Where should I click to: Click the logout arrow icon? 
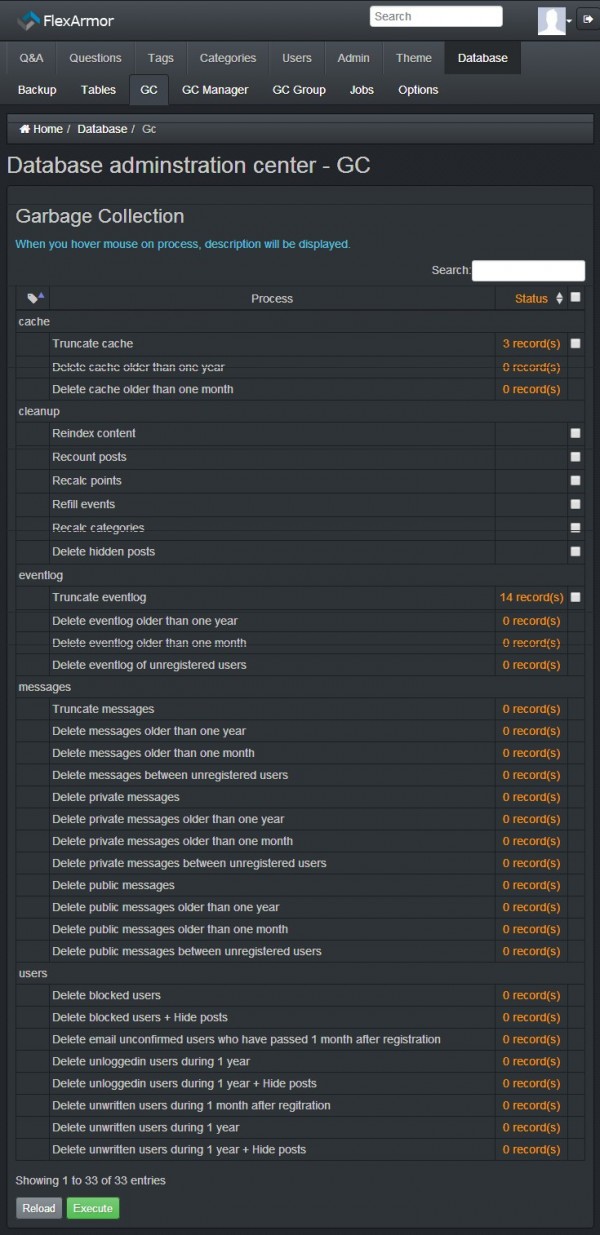click(x=588, y=19)
